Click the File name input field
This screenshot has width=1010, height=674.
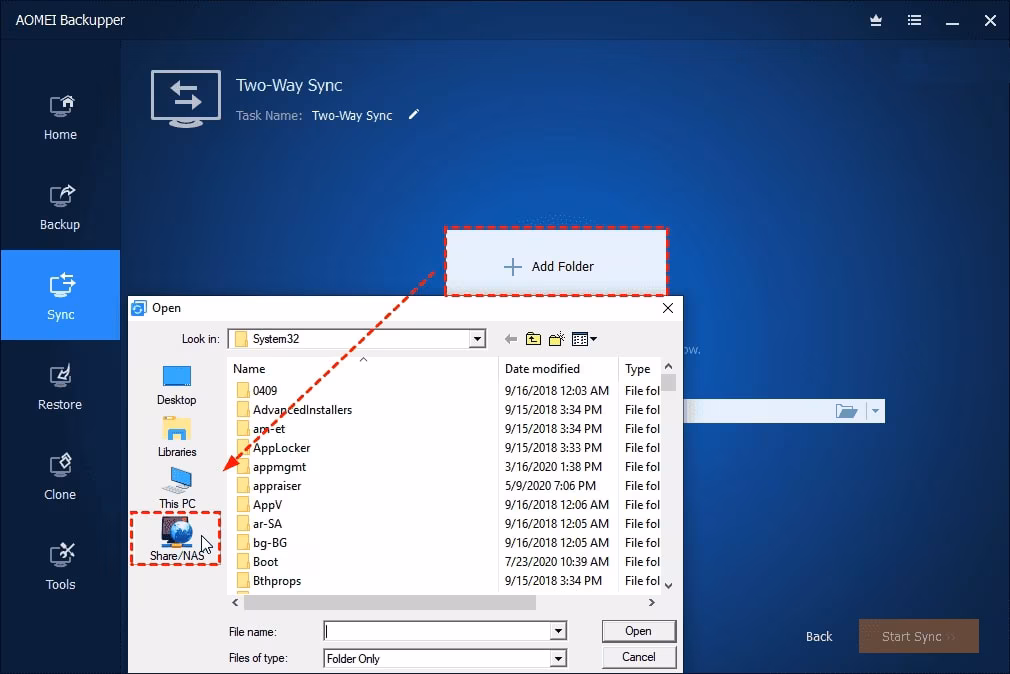(437, 631)
